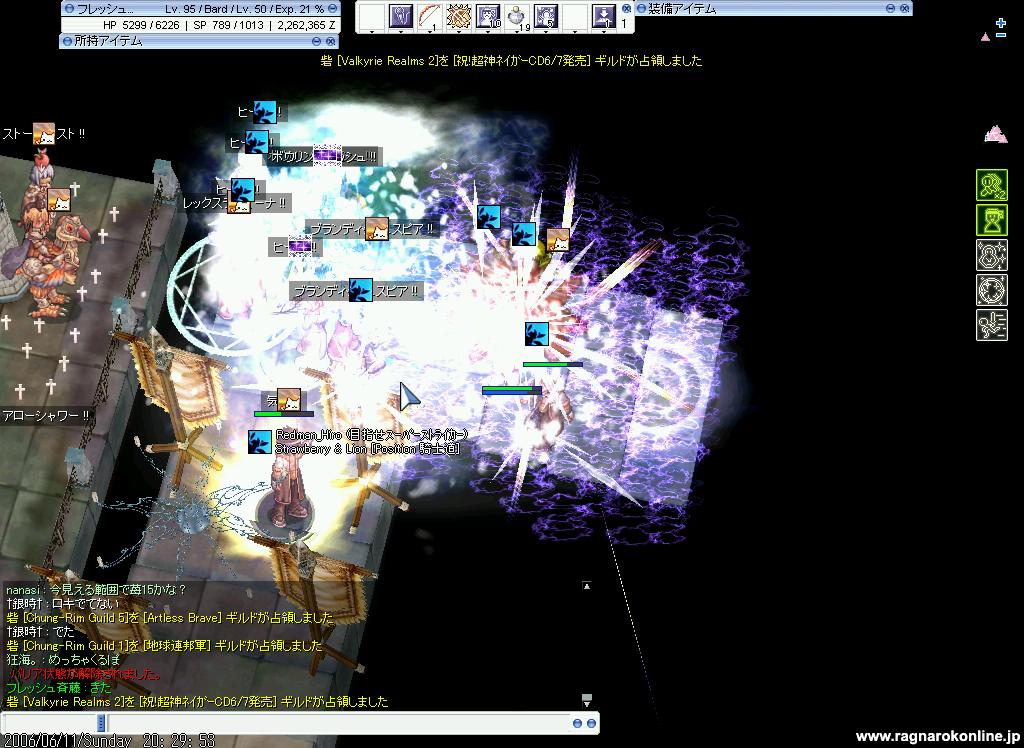Viewport: 1024px width, 748px height.
Task: Click the chat line 'フレッシュ斉藤 : きた'
Action: point(59,687)
